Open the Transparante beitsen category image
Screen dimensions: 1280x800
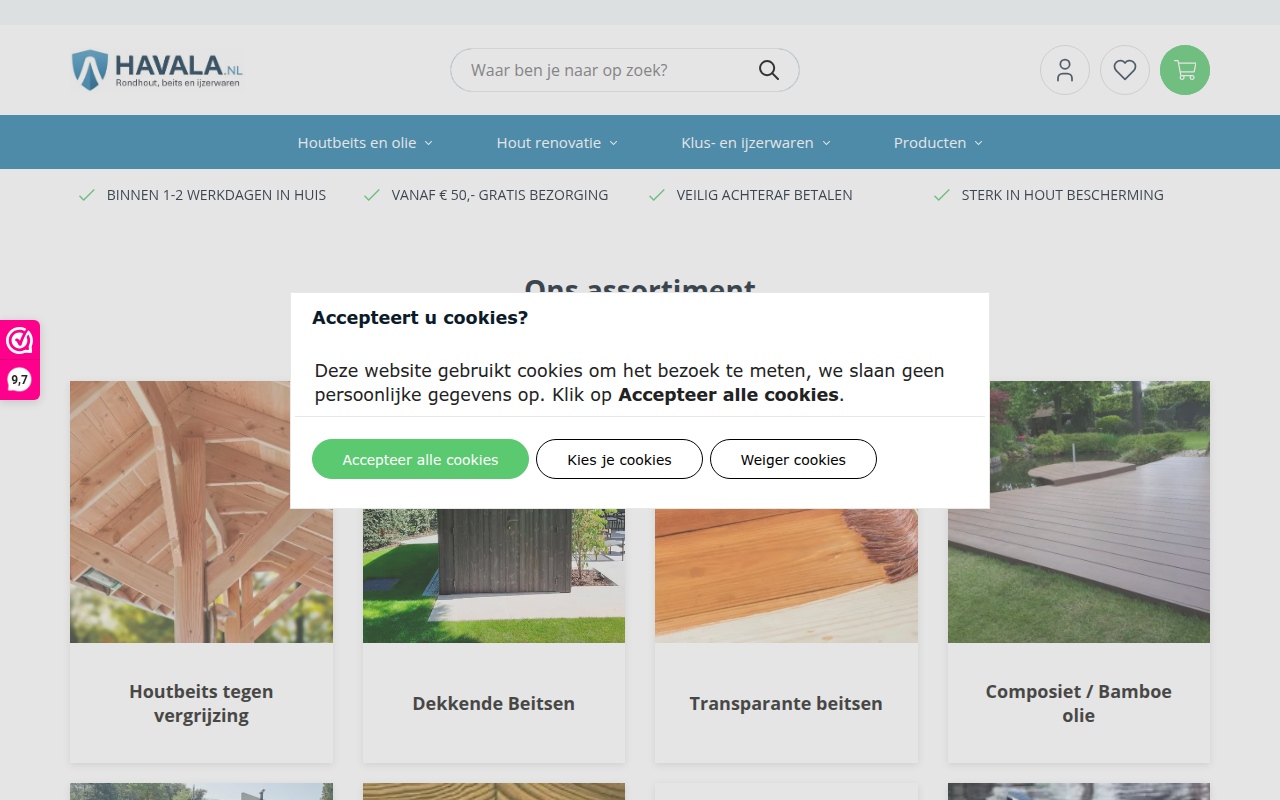coord(786,575)
